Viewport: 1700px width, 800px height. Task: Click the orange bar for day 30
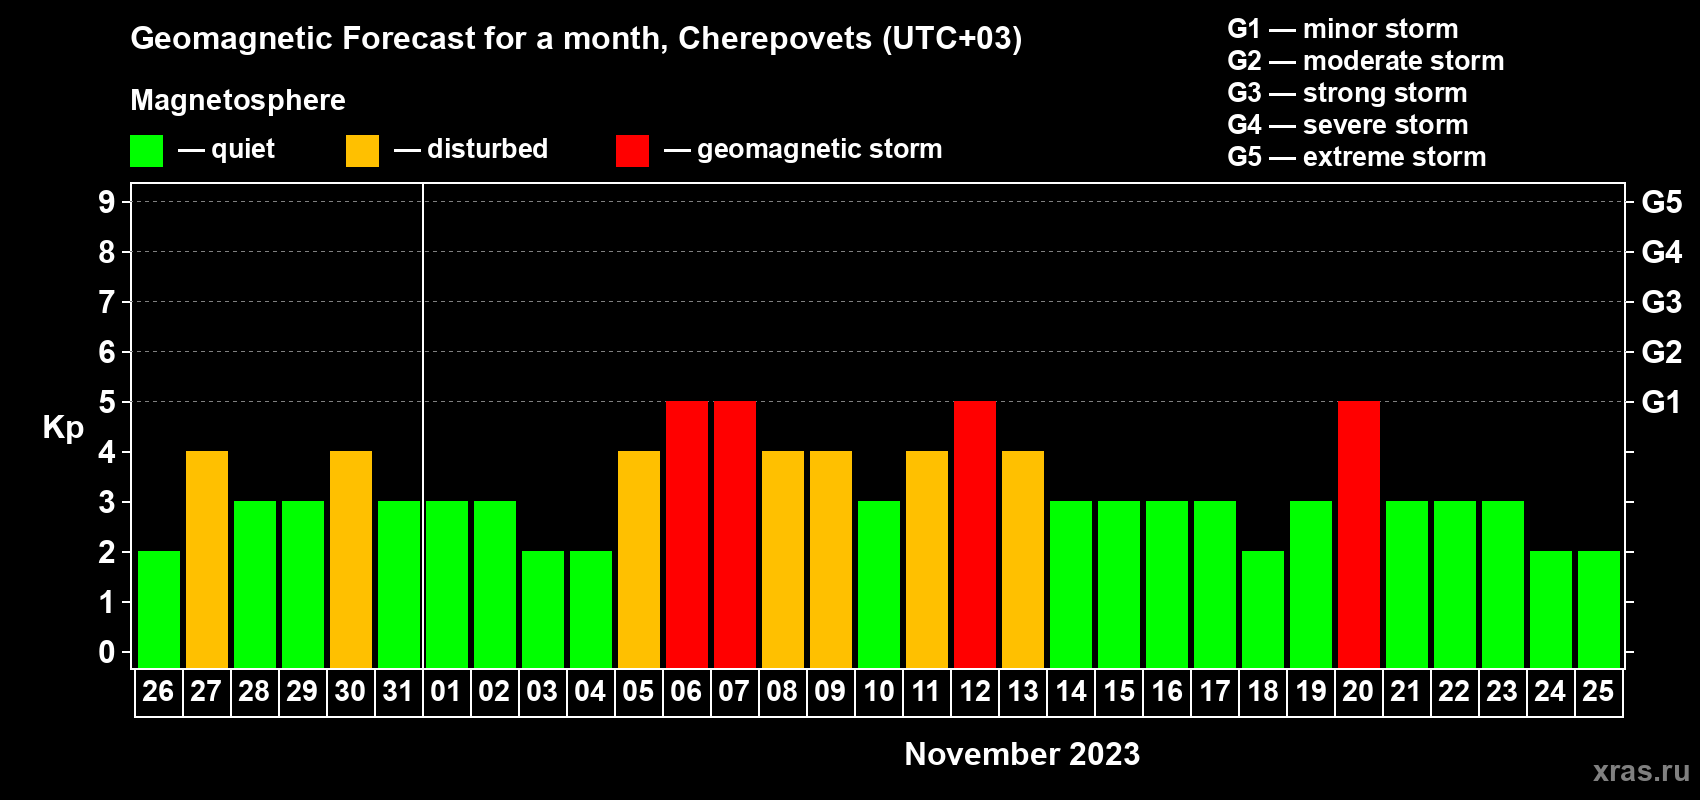click(x=351, y=559)
